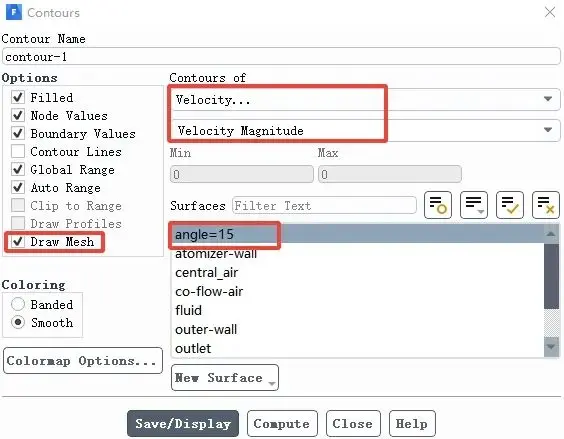Select all shown surfaces icon
The width and height of the screenshot is (564, 439).
[510, 205]
